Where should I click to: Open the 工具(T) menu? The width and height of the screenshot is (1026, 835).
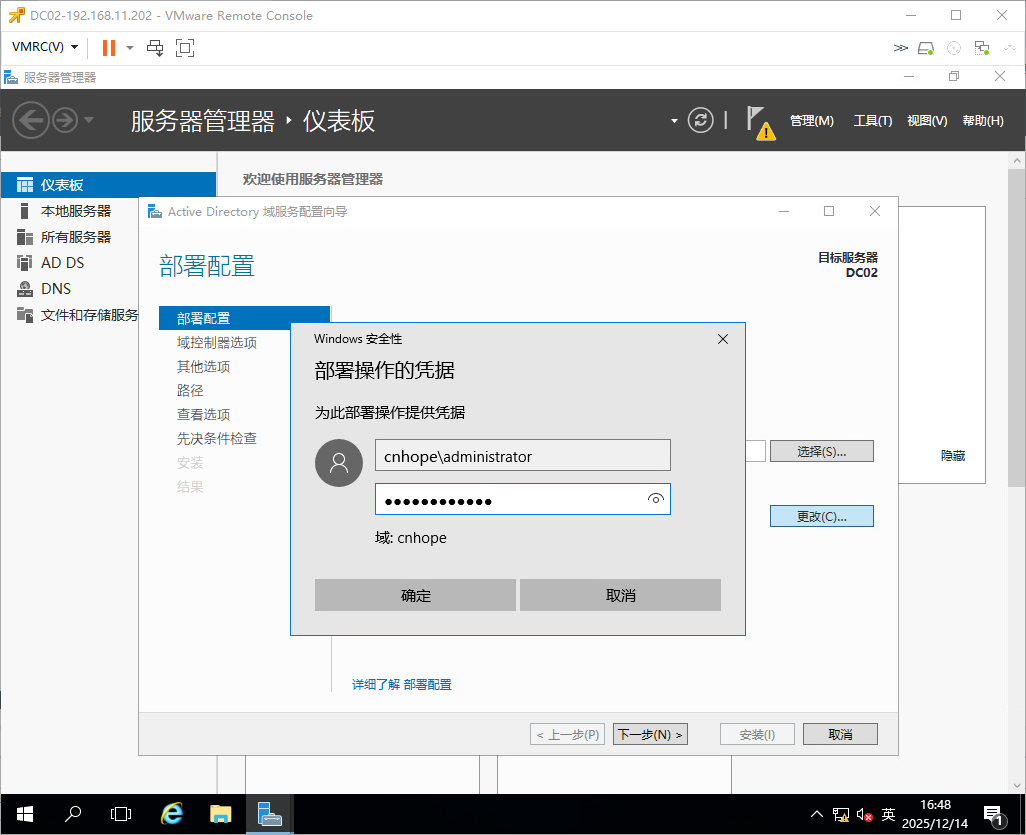pyautogui.click(x=873, y=121)
